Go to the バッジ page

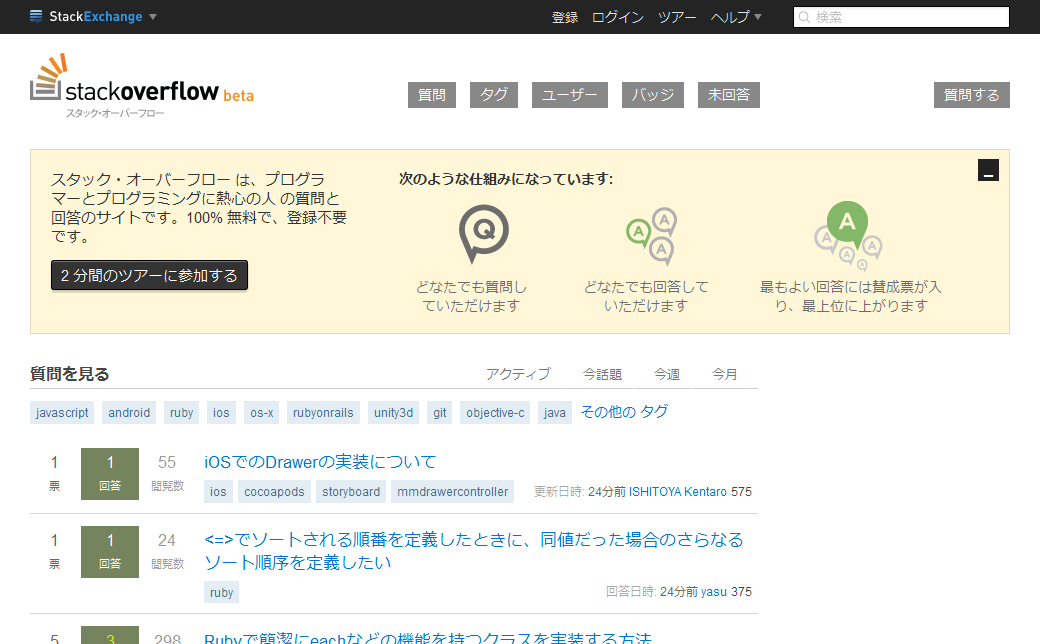pyautogui.click(x=653, y=95)
